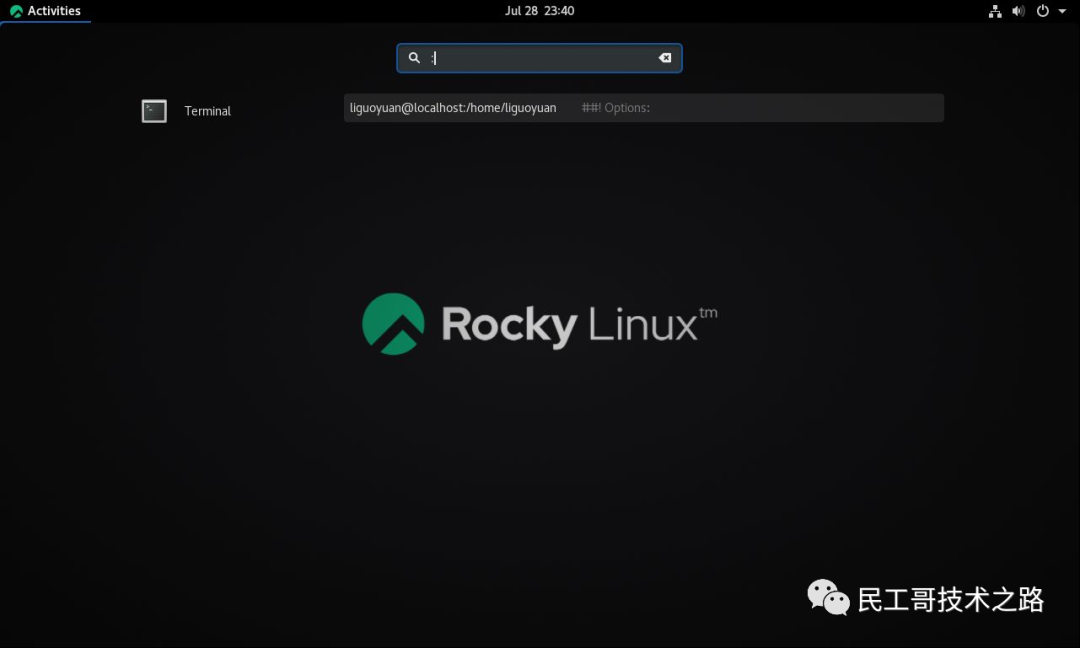The width and height of the screenshot is (1080, 648).
Task: Open the Jul 28 23:40 clock menu
Action: click(x=539, y=11)
